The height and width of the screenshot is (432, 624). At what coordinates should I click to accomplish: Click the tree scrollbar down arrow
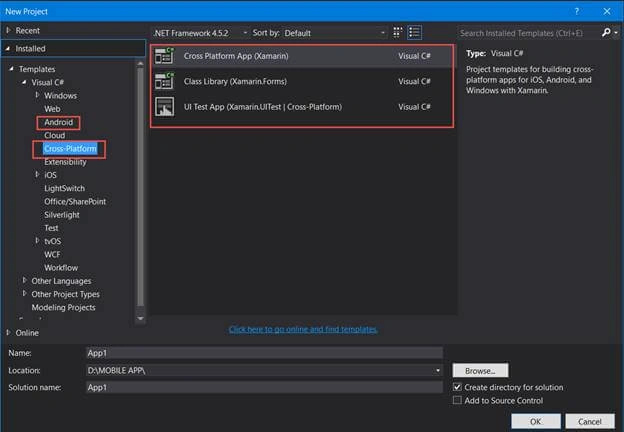point(140,318)
